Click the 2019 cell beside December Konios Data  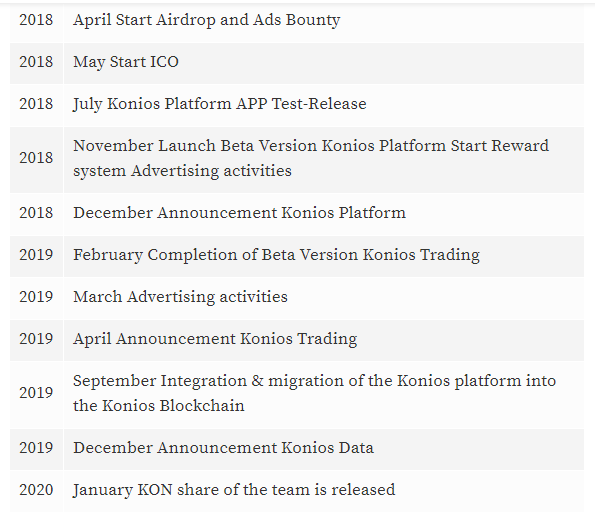click(36, 448)
